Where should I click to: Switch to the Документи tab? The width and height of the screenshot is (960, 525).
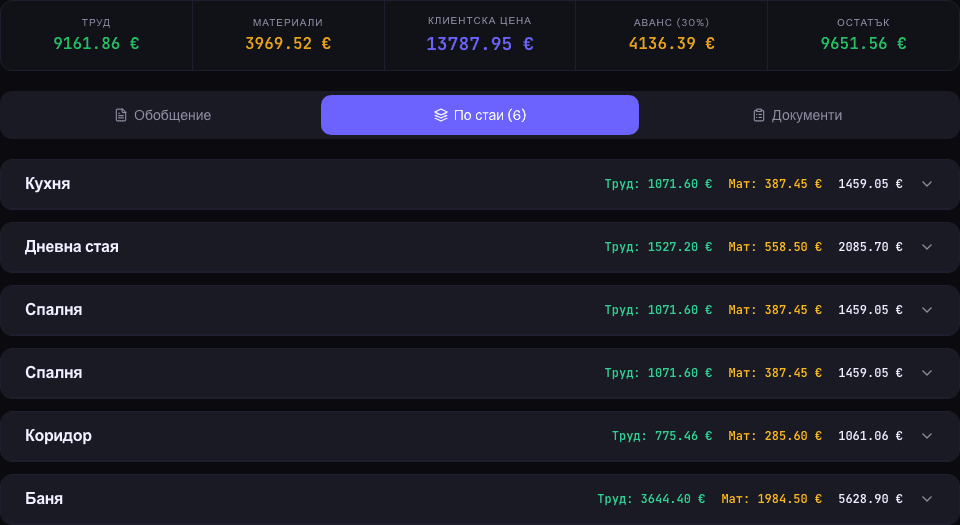pyautogui.click(x=797, y=115)
